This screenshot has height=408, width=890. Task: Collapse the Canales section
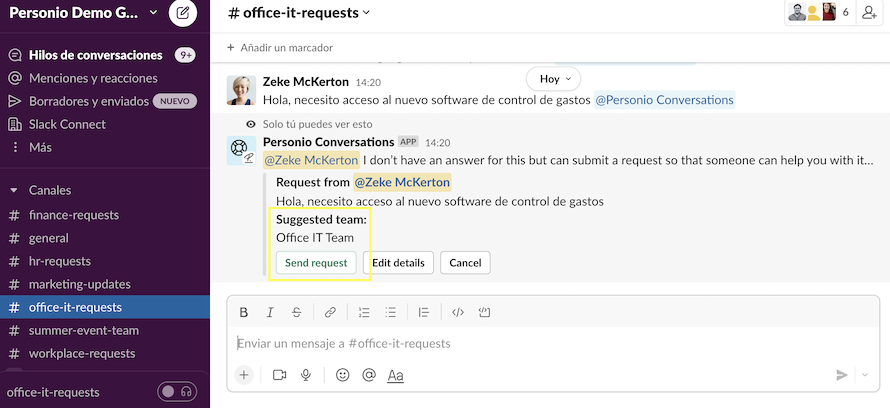pos(14,190)
